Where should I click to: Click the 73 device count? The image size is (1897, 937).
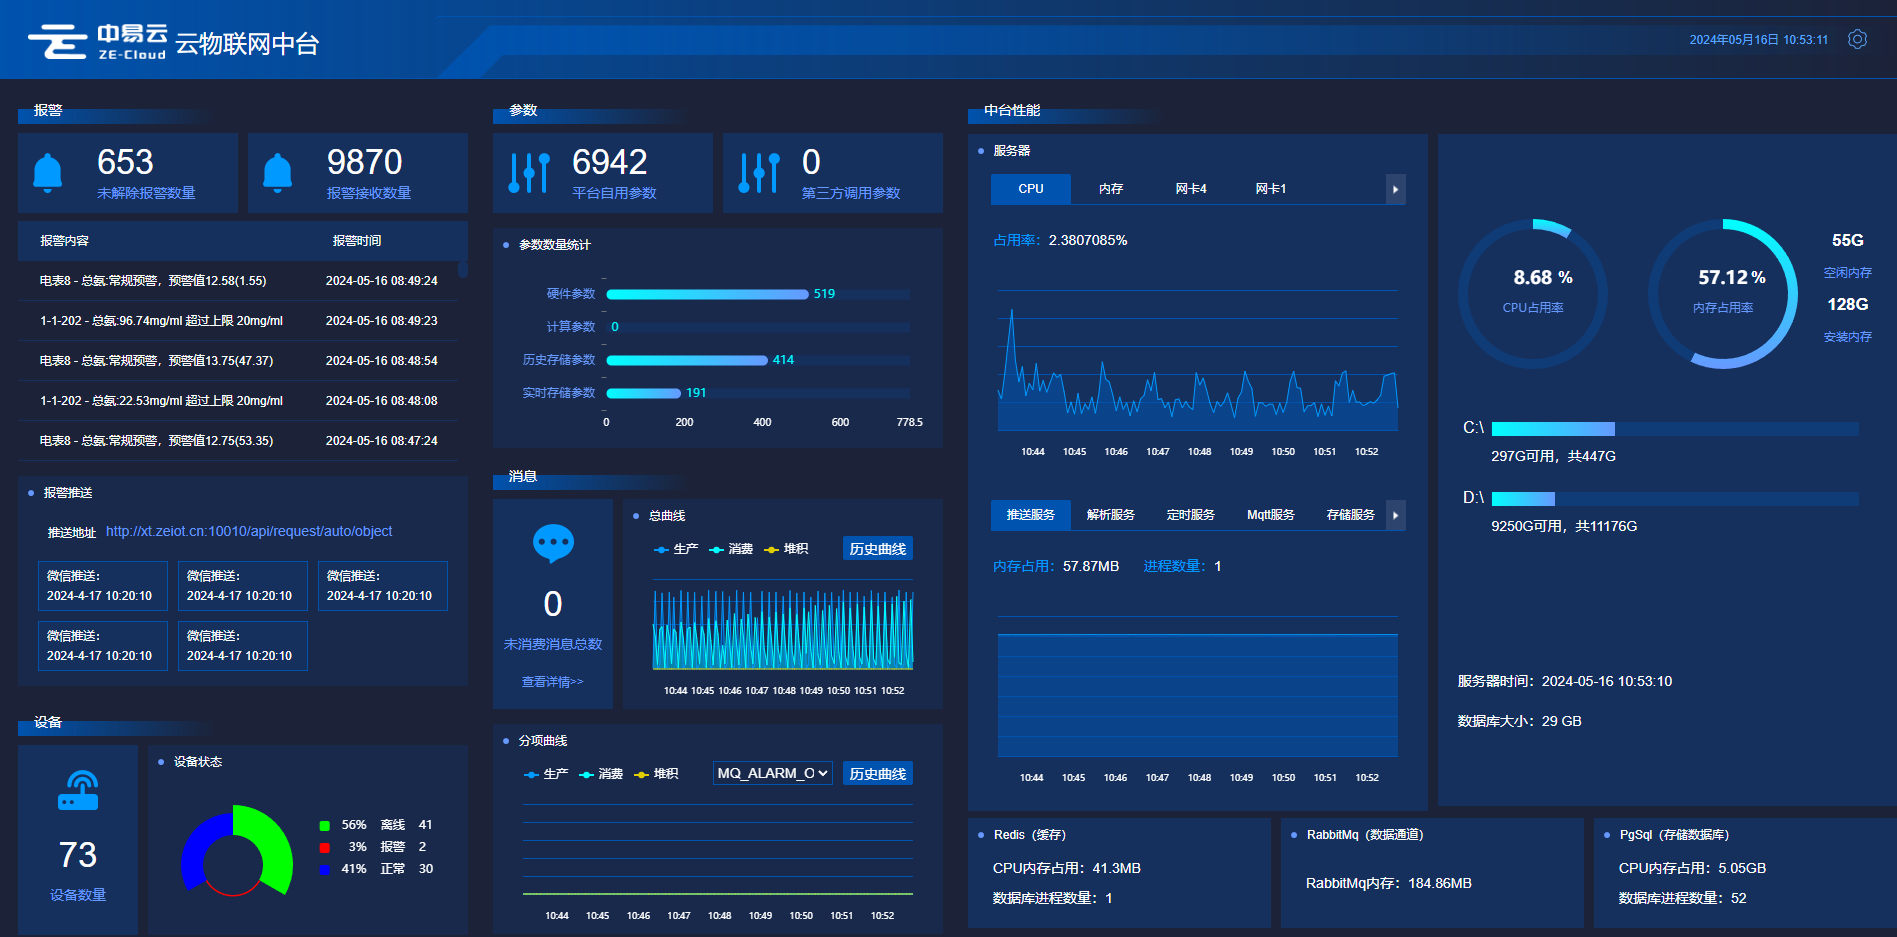point(78,855)
